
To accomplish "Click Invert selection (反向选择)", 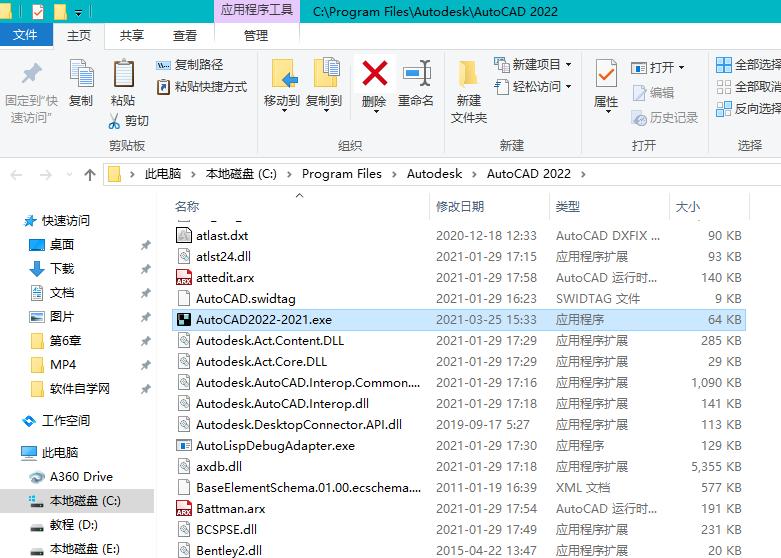I will point(748,109).
